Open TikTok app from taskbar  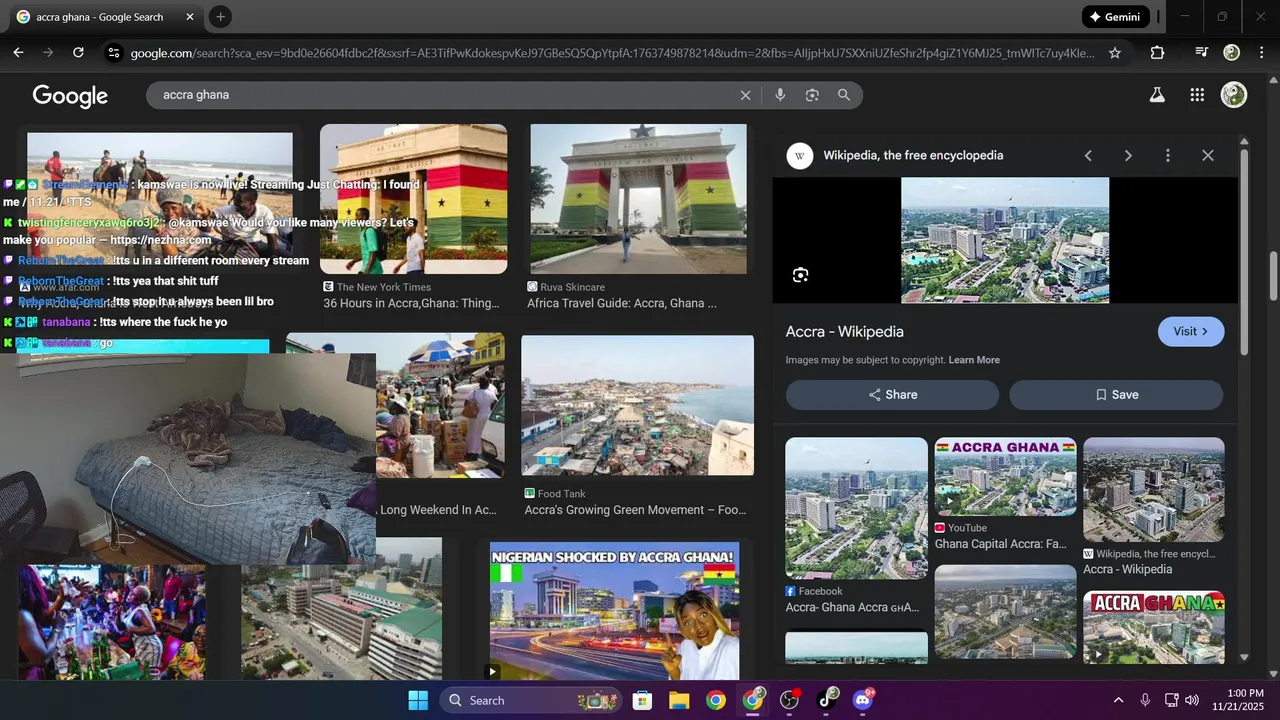pyautogui.click(x=827, y=700)
